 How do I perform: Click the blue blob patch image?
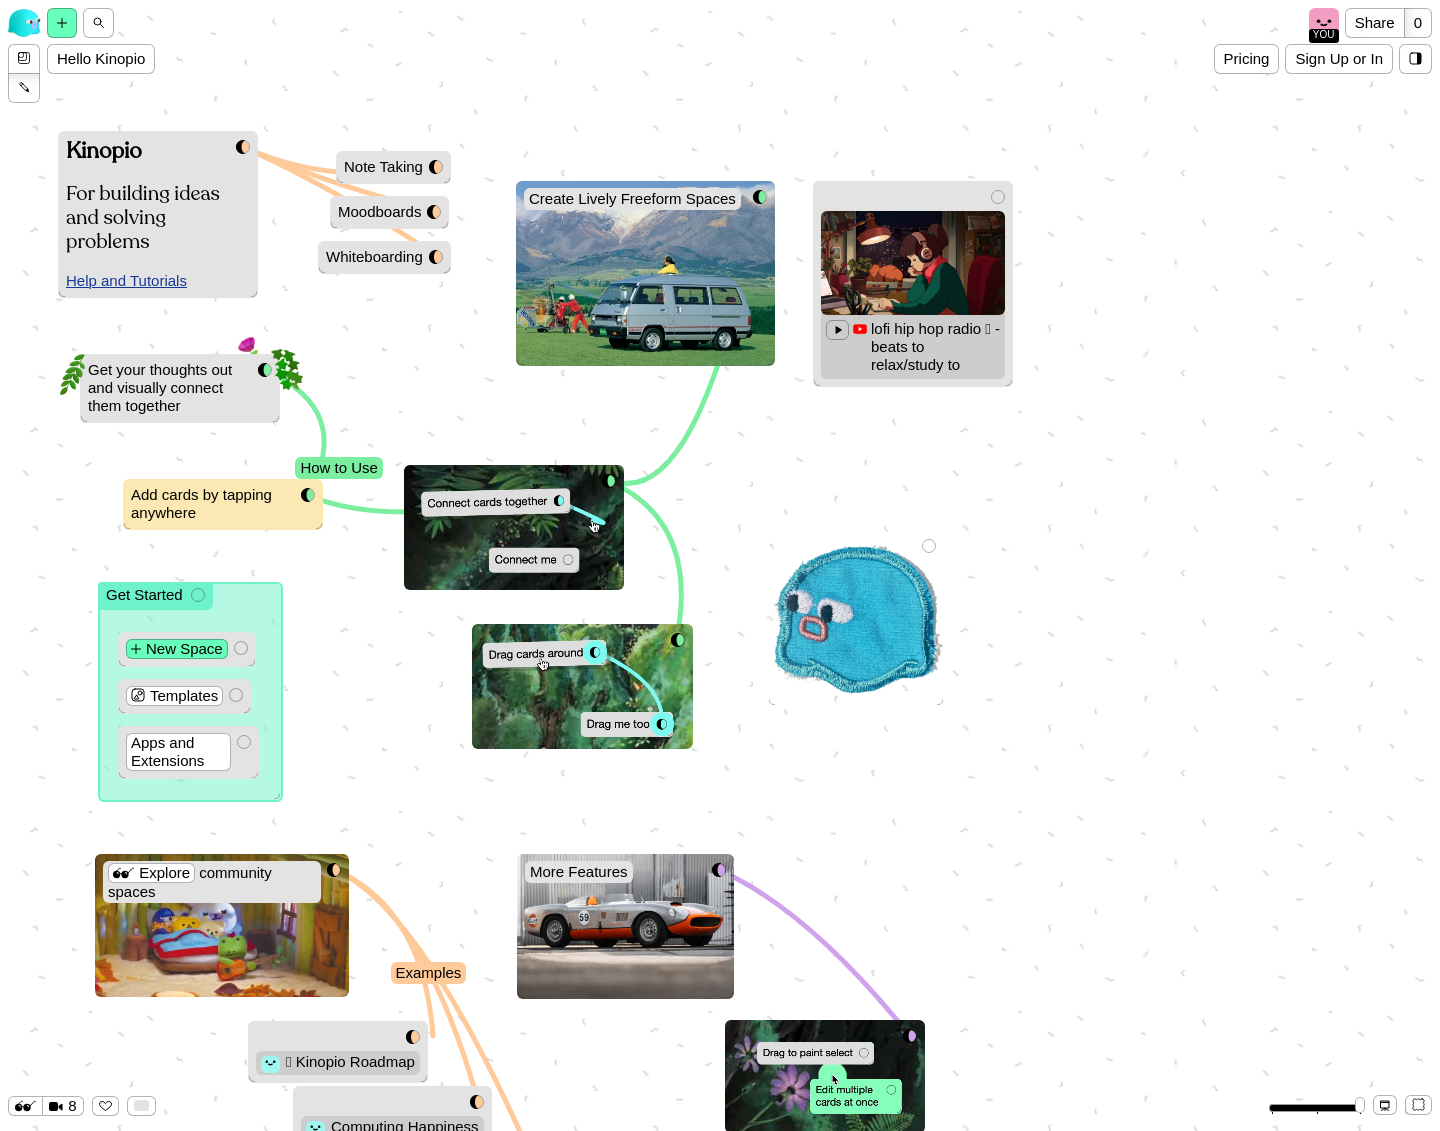[x=857, y=621]
